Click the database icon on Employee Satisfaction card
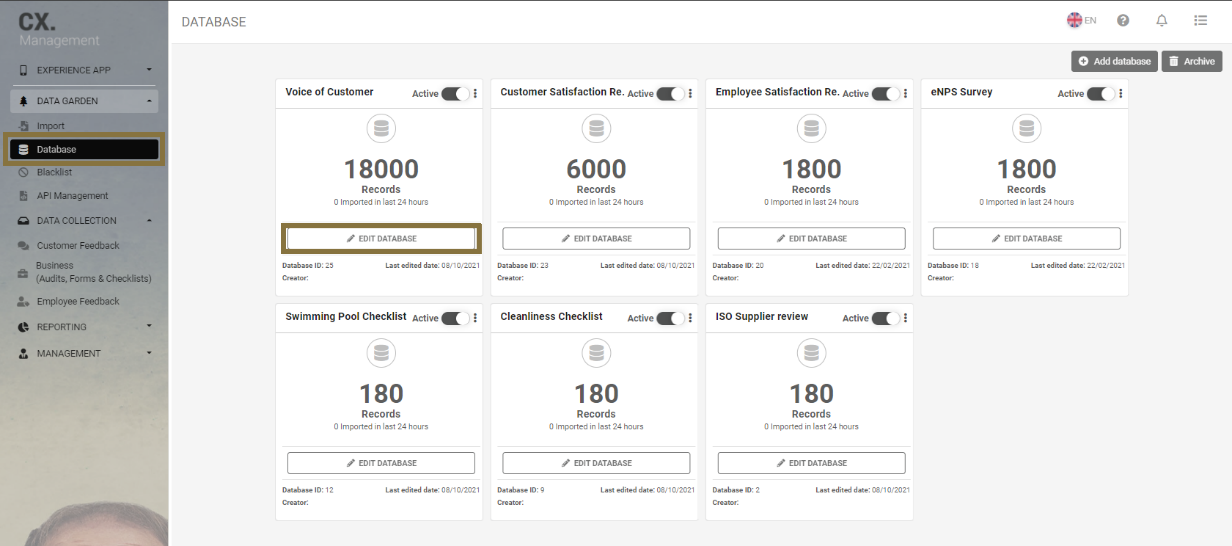 tap(811, 129)
